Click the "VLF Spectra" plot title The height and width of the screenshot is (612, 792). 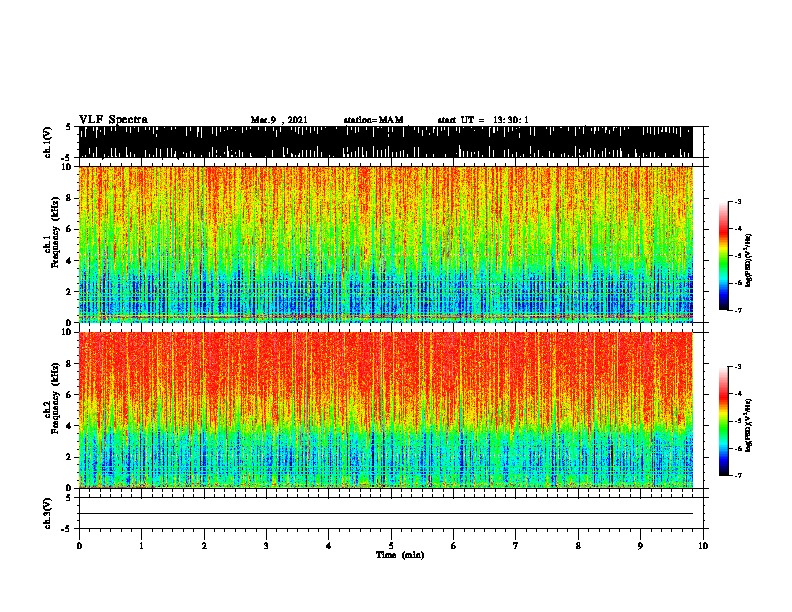[x=113, y=120]
